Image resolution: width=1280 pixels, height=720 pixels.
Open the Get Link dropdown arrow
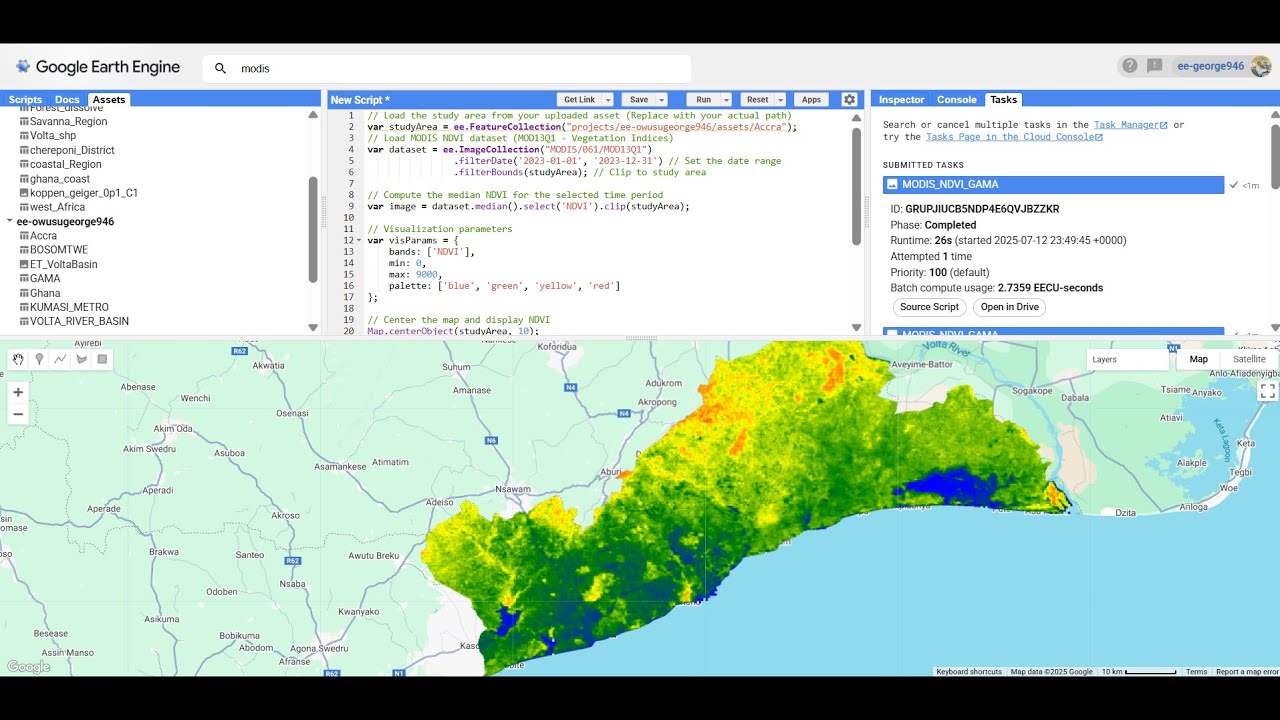click(607, 100)
